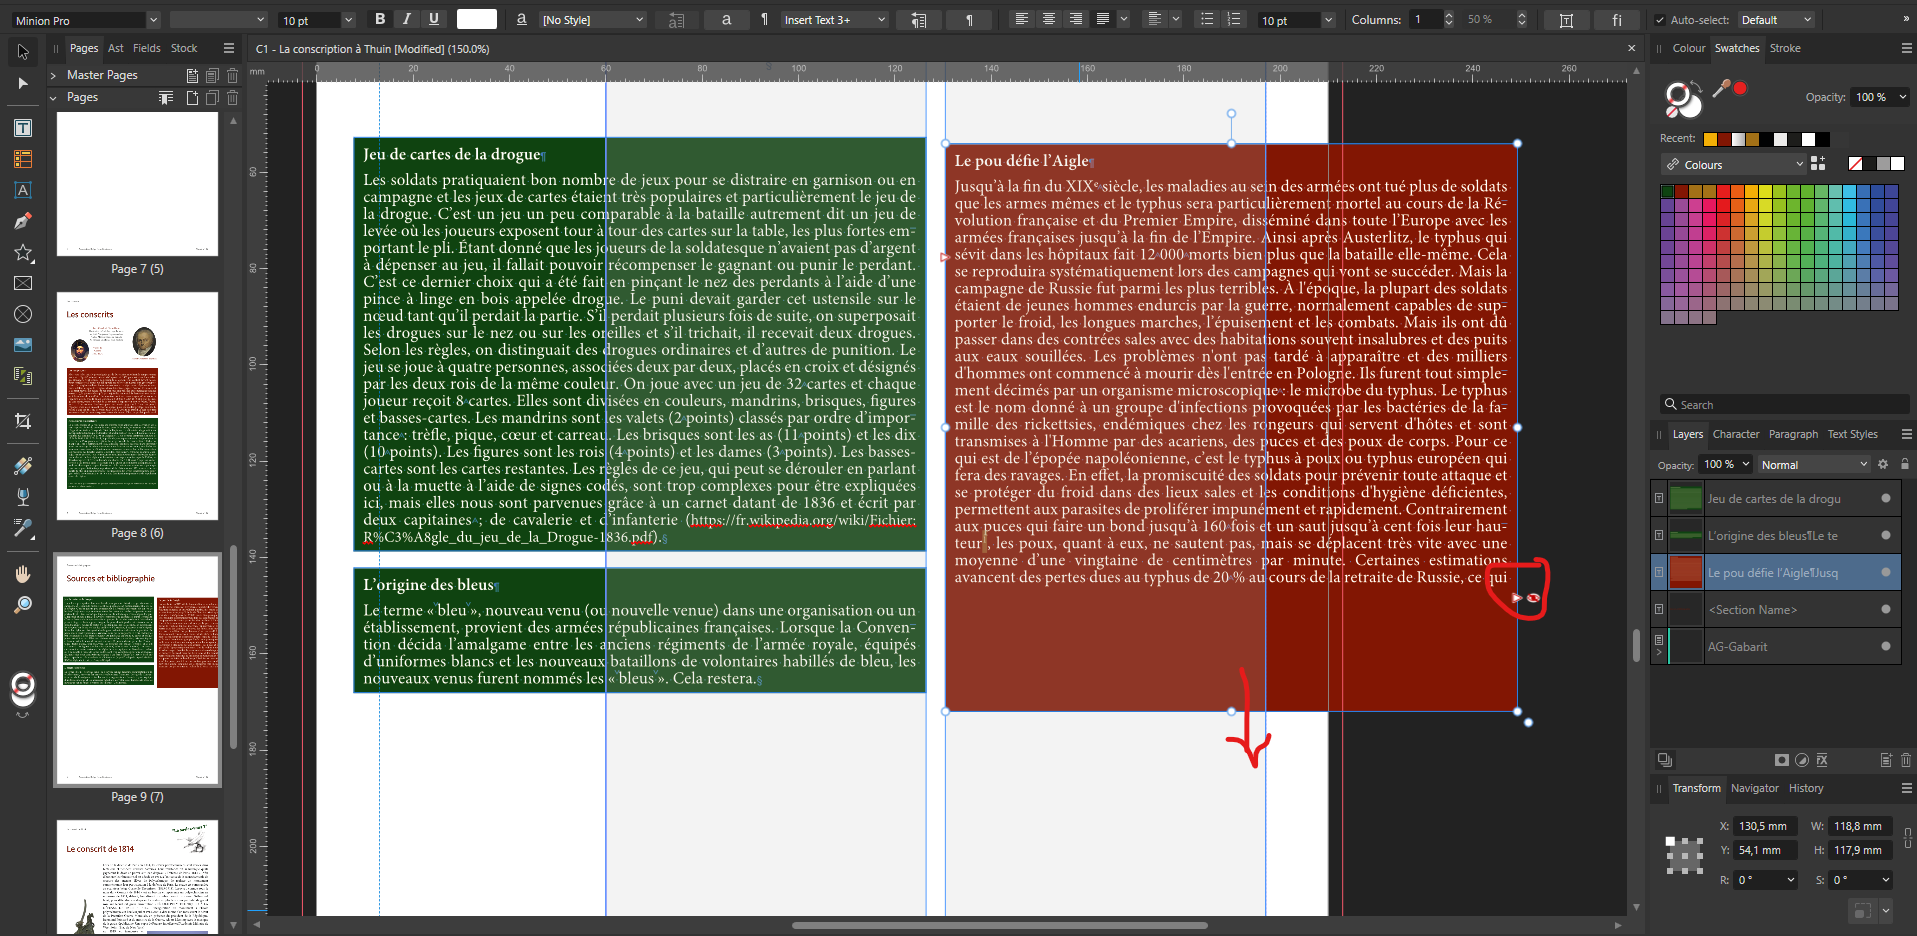Apply bold formatting

[380, 19]
